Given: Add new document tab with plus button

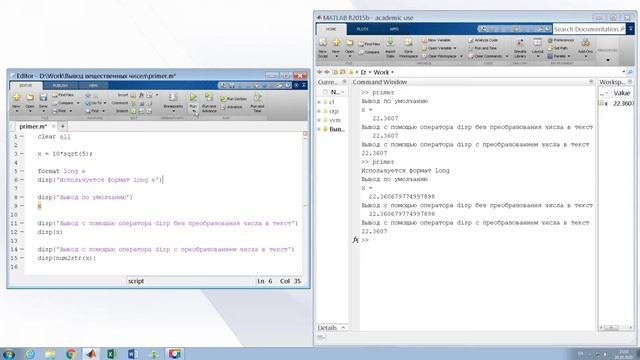Looking at the screenshot, I should (x=62, y=127).
